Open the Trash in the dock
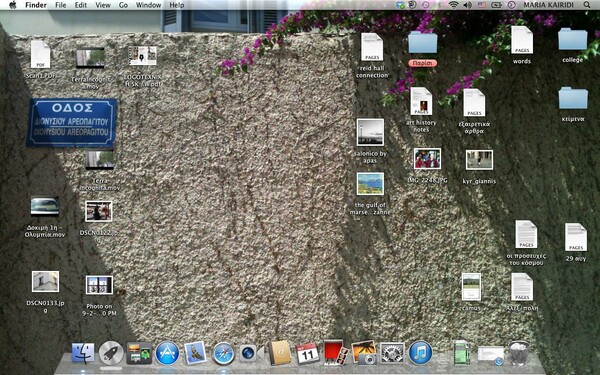600x375 pixels. 518,353
